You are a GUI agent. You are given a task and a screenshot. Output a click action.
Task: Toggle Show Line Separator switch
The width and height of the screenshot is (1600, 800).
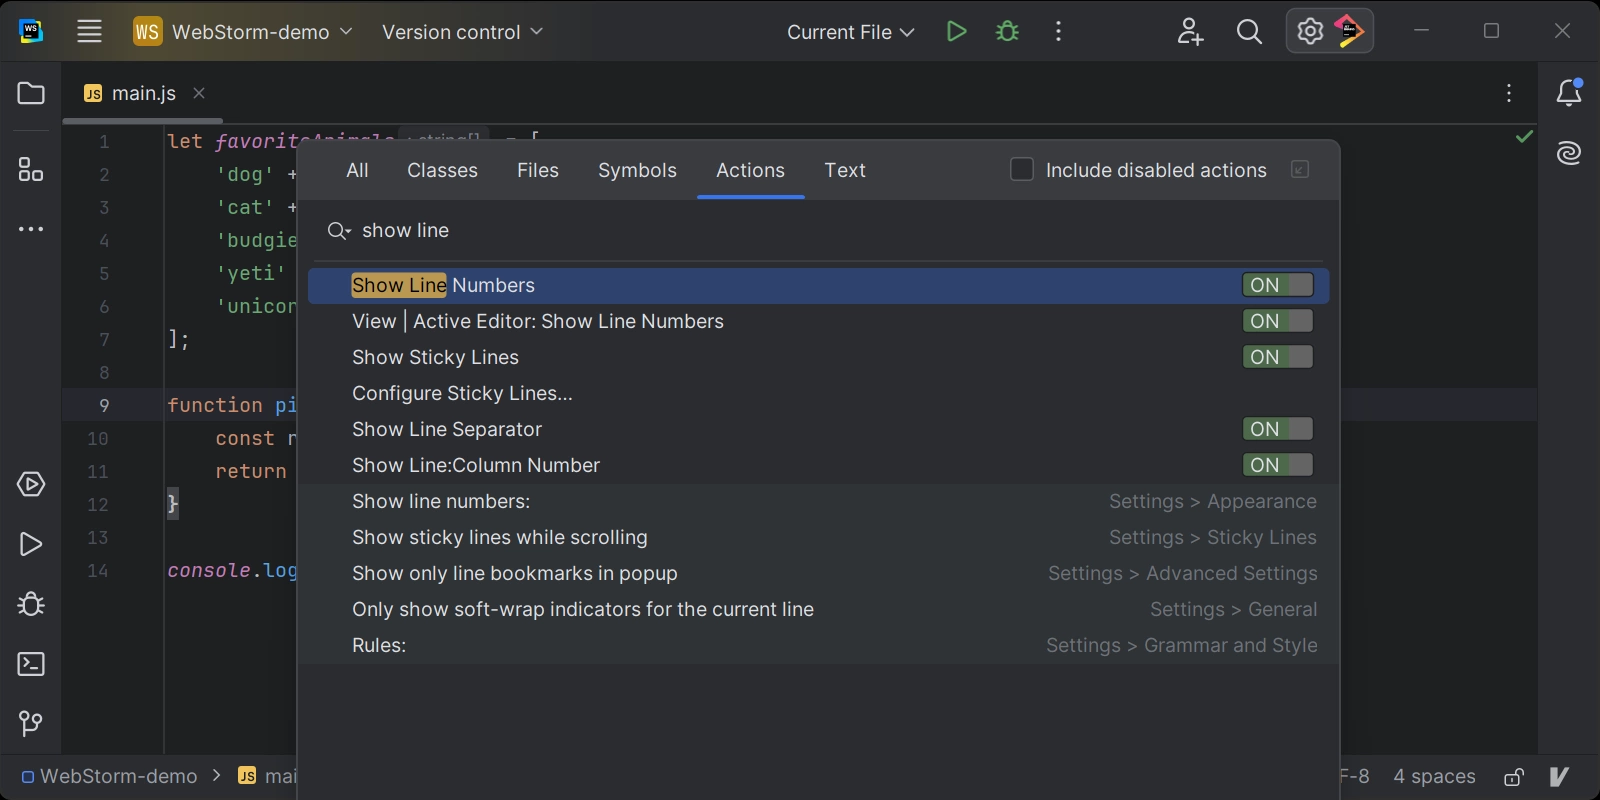pyautogui.click(x=1278, y=429)
